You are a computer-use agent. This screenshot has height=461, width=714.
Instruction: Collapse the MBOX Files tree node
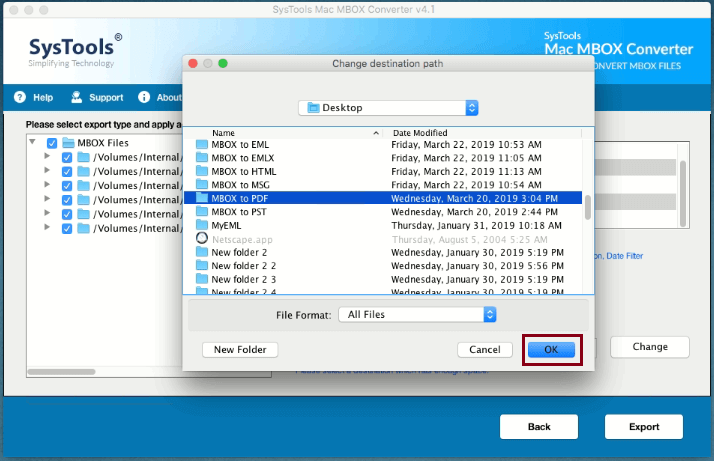pos(33,142)
